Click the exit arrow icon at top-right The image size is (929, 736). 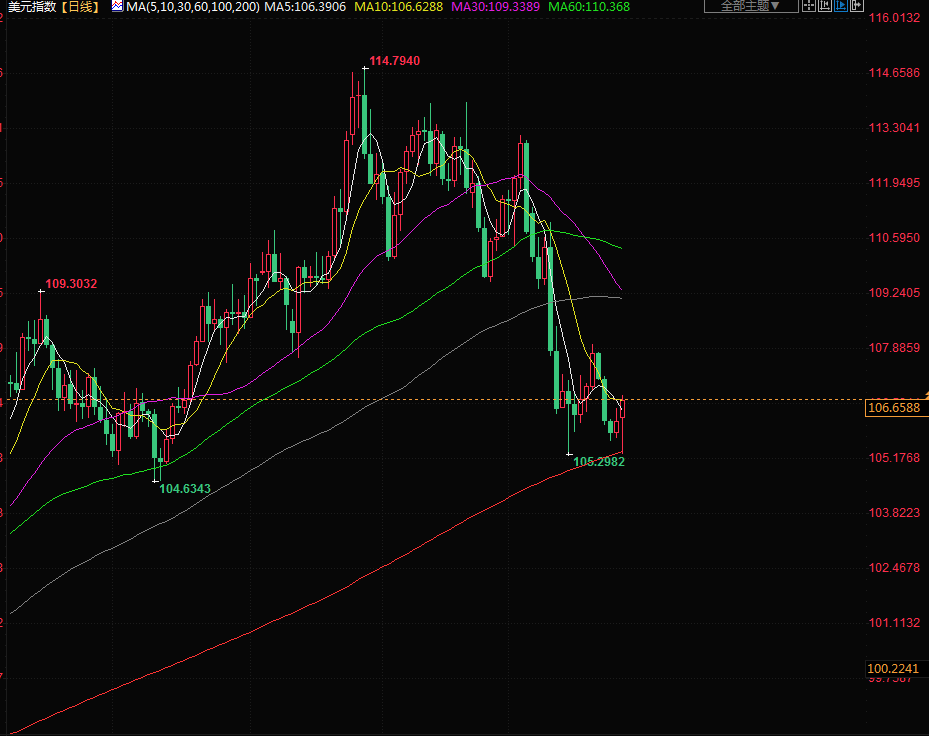(x=856, y=6)
